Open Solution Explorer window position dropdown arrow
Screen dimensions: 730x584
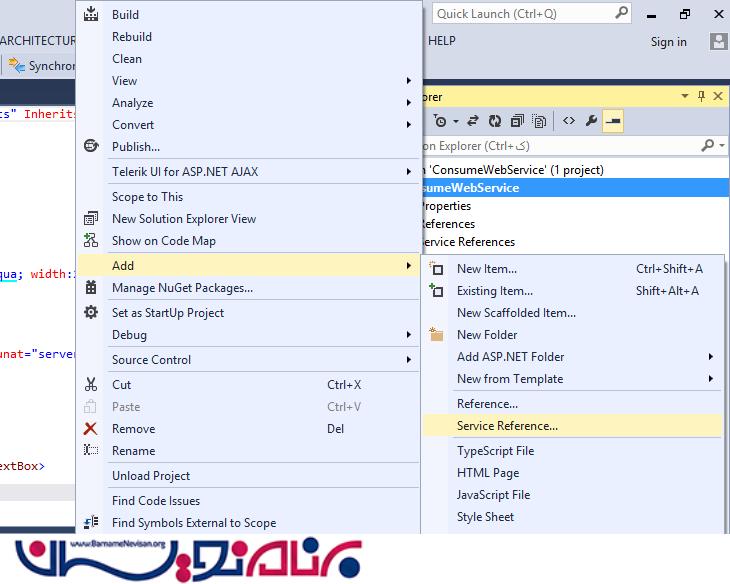click(685, 96)
